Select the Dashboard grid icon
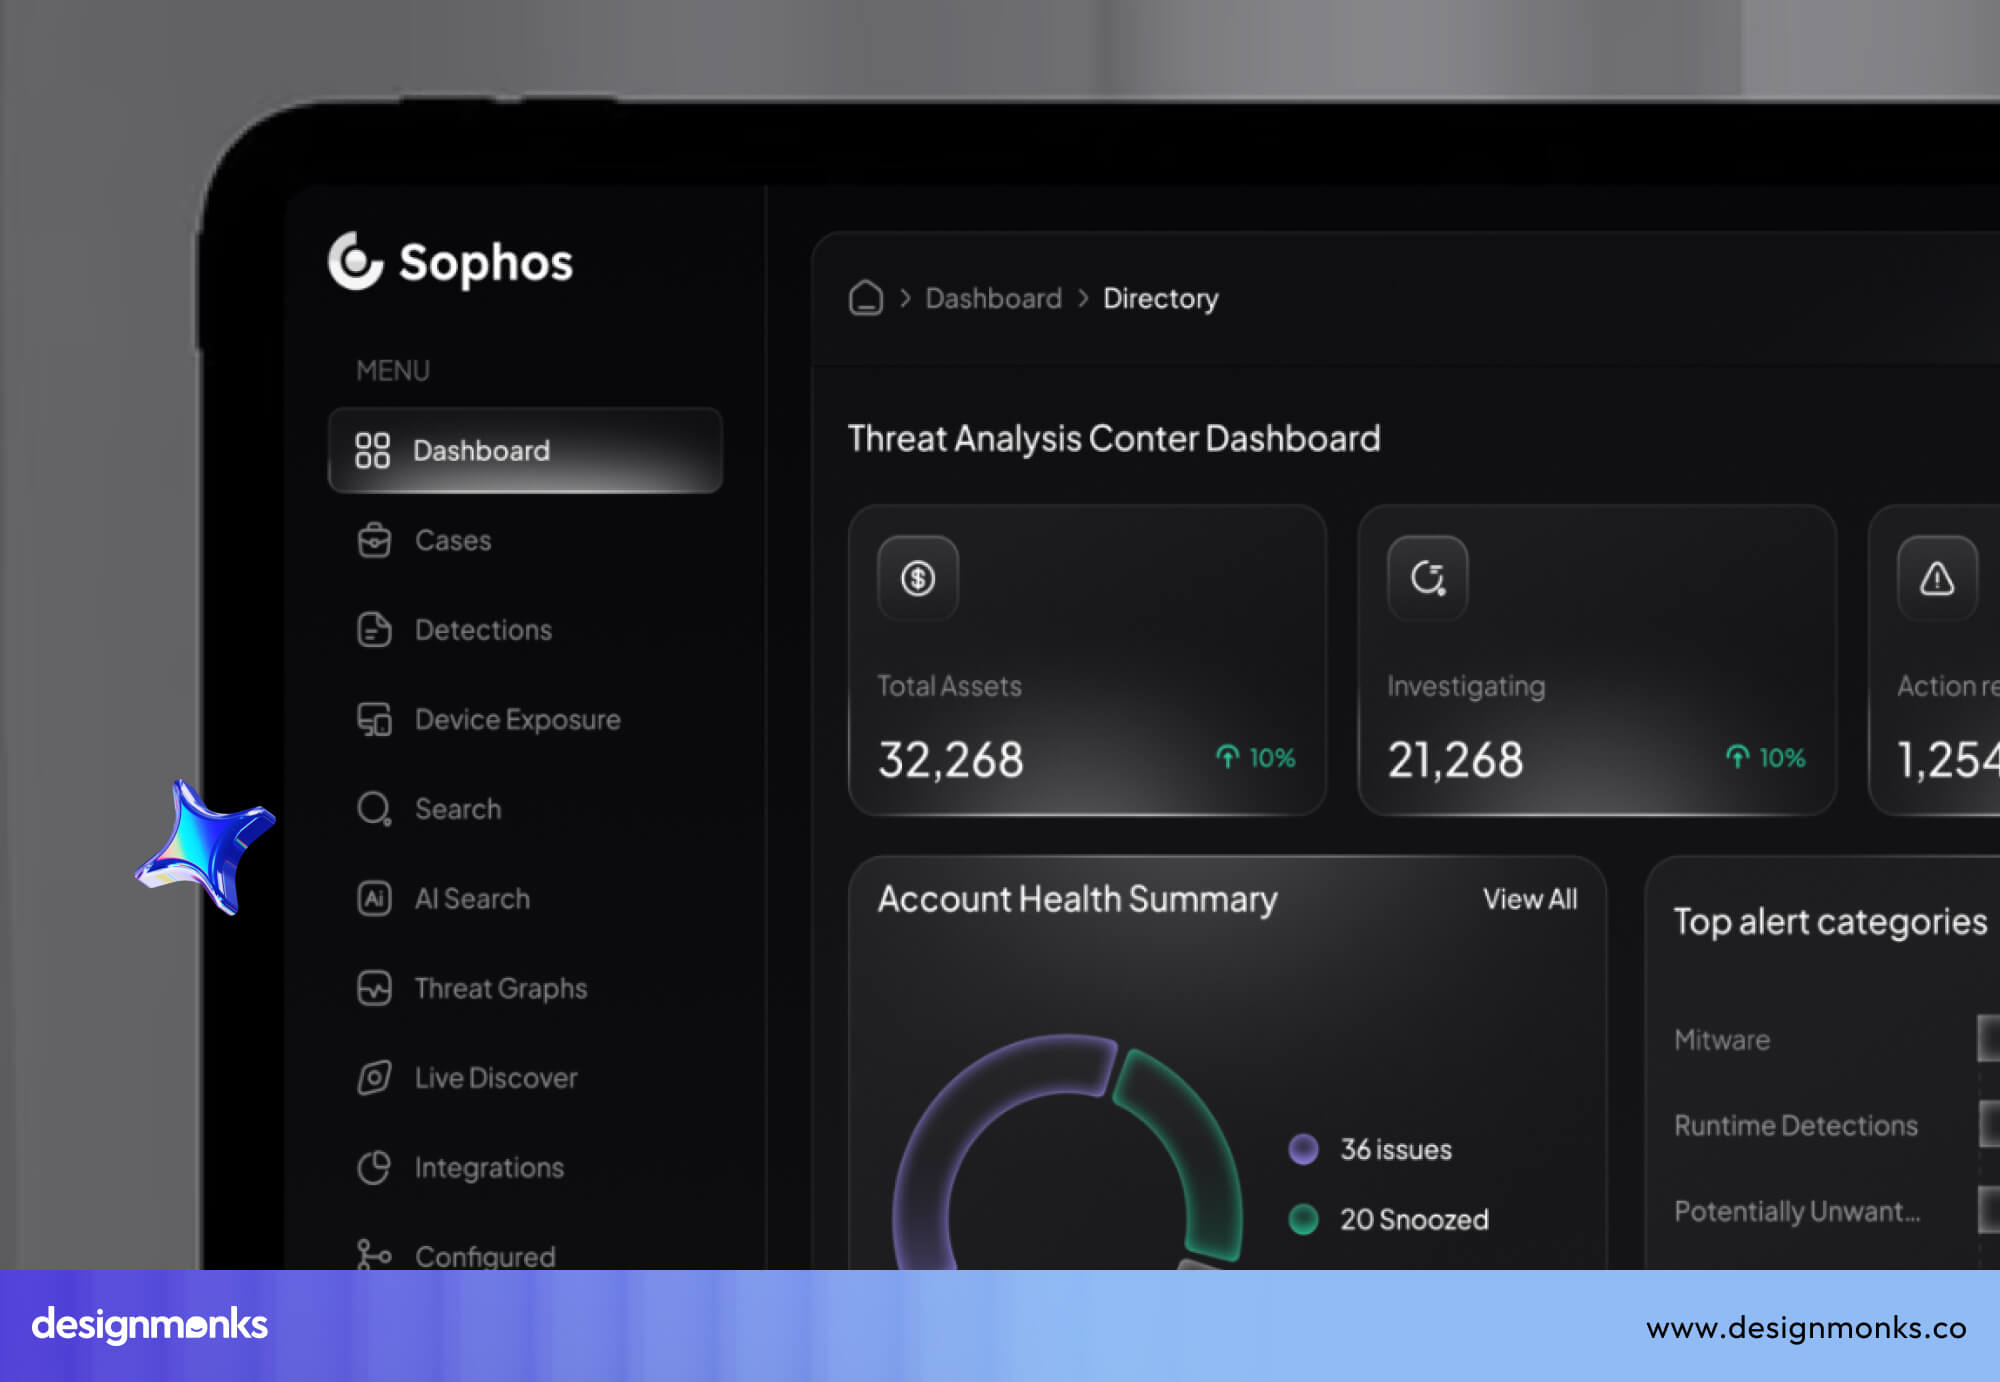Image resolution: width=2000 pixels, height=1382 pixels. coord(373,451)
